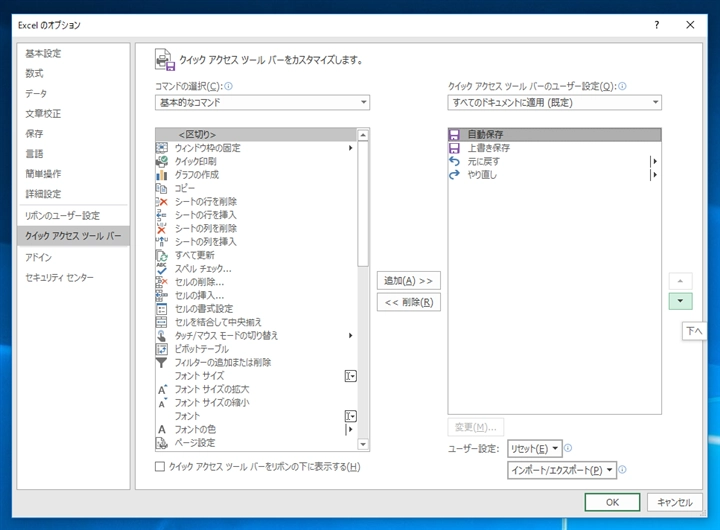
Task: Expand the 元に戻す split arrow in right list
Action: click(x=654, y=161)
